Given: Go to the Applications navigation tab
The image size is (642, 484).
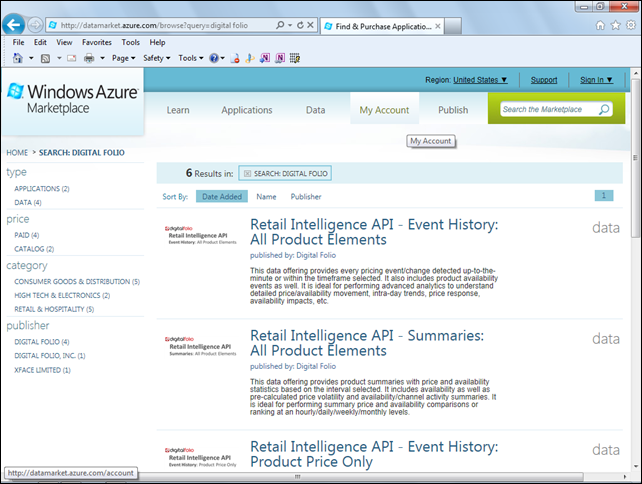Looking at the screenshot, I should pos(247,110).
